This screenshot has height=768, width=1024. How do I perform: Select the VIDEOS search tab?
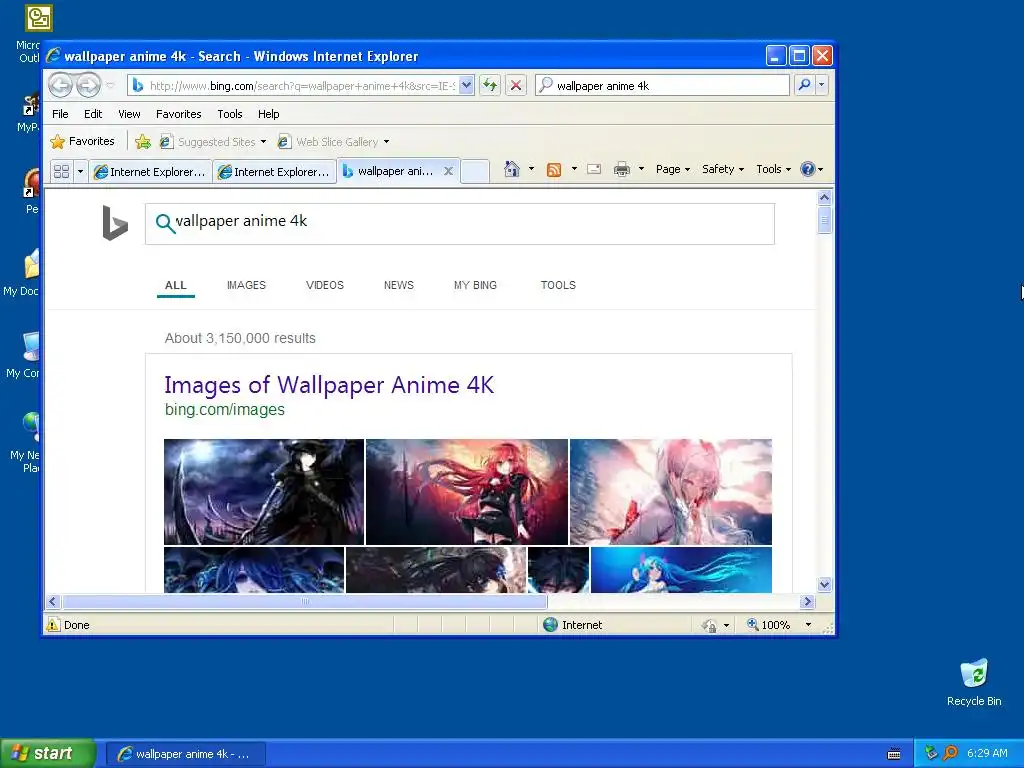pyautogui.click(x=325, y=285)
